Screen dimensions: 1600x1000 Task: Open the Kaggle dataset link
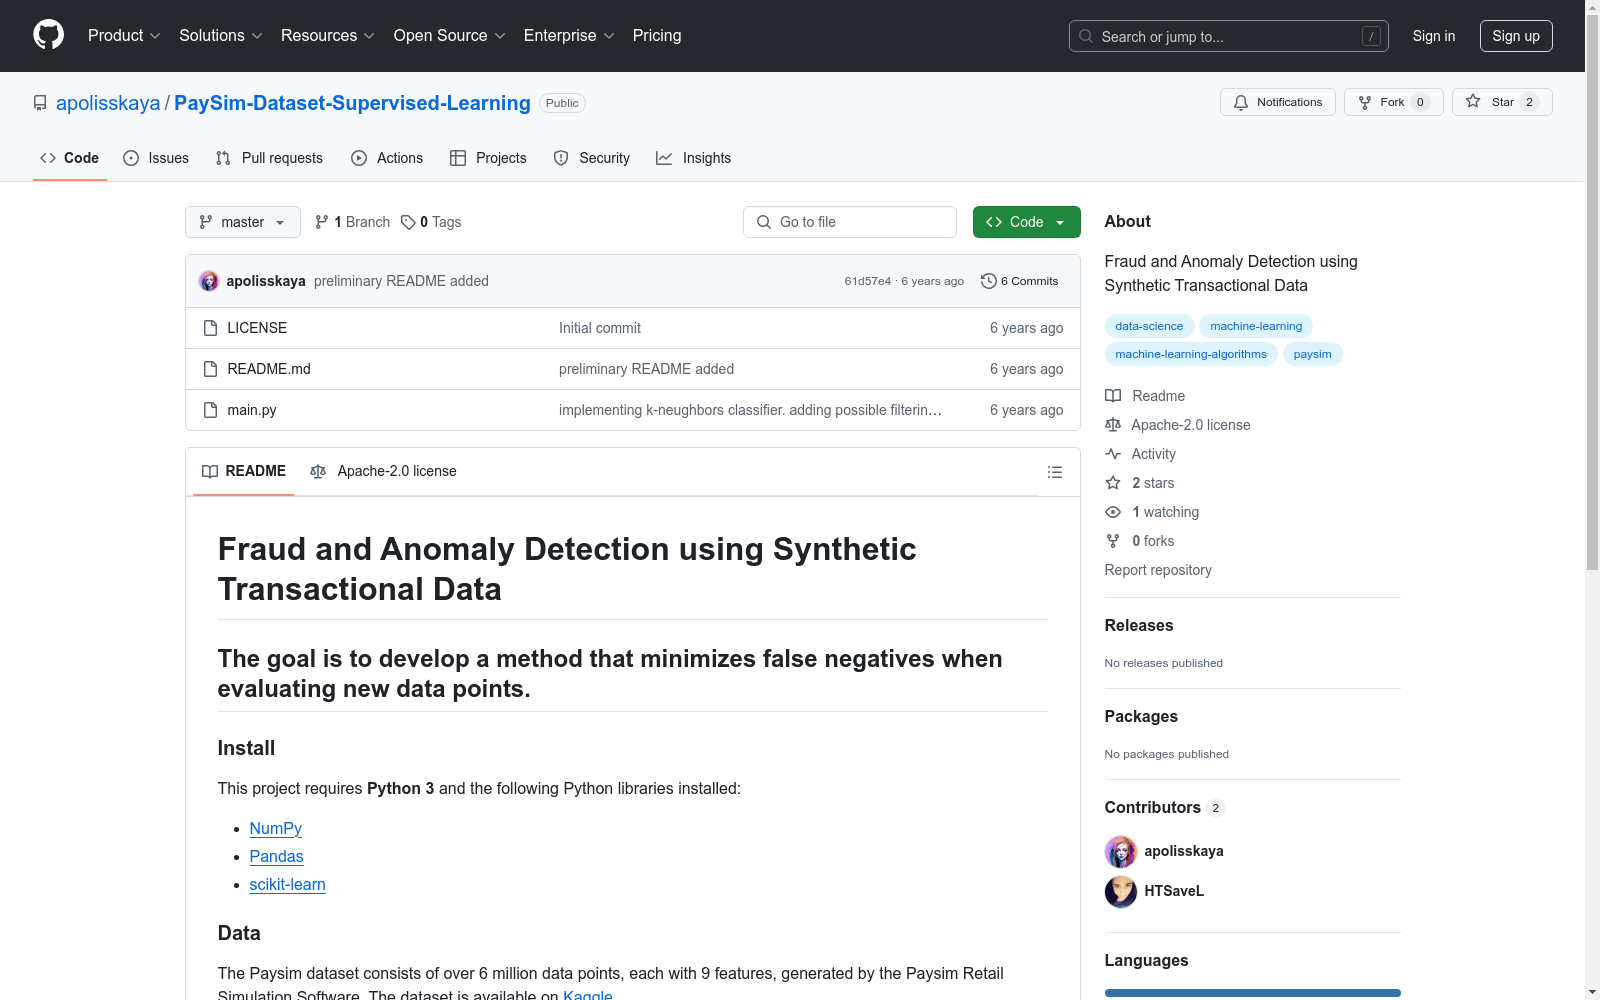[x=588, y=994]
